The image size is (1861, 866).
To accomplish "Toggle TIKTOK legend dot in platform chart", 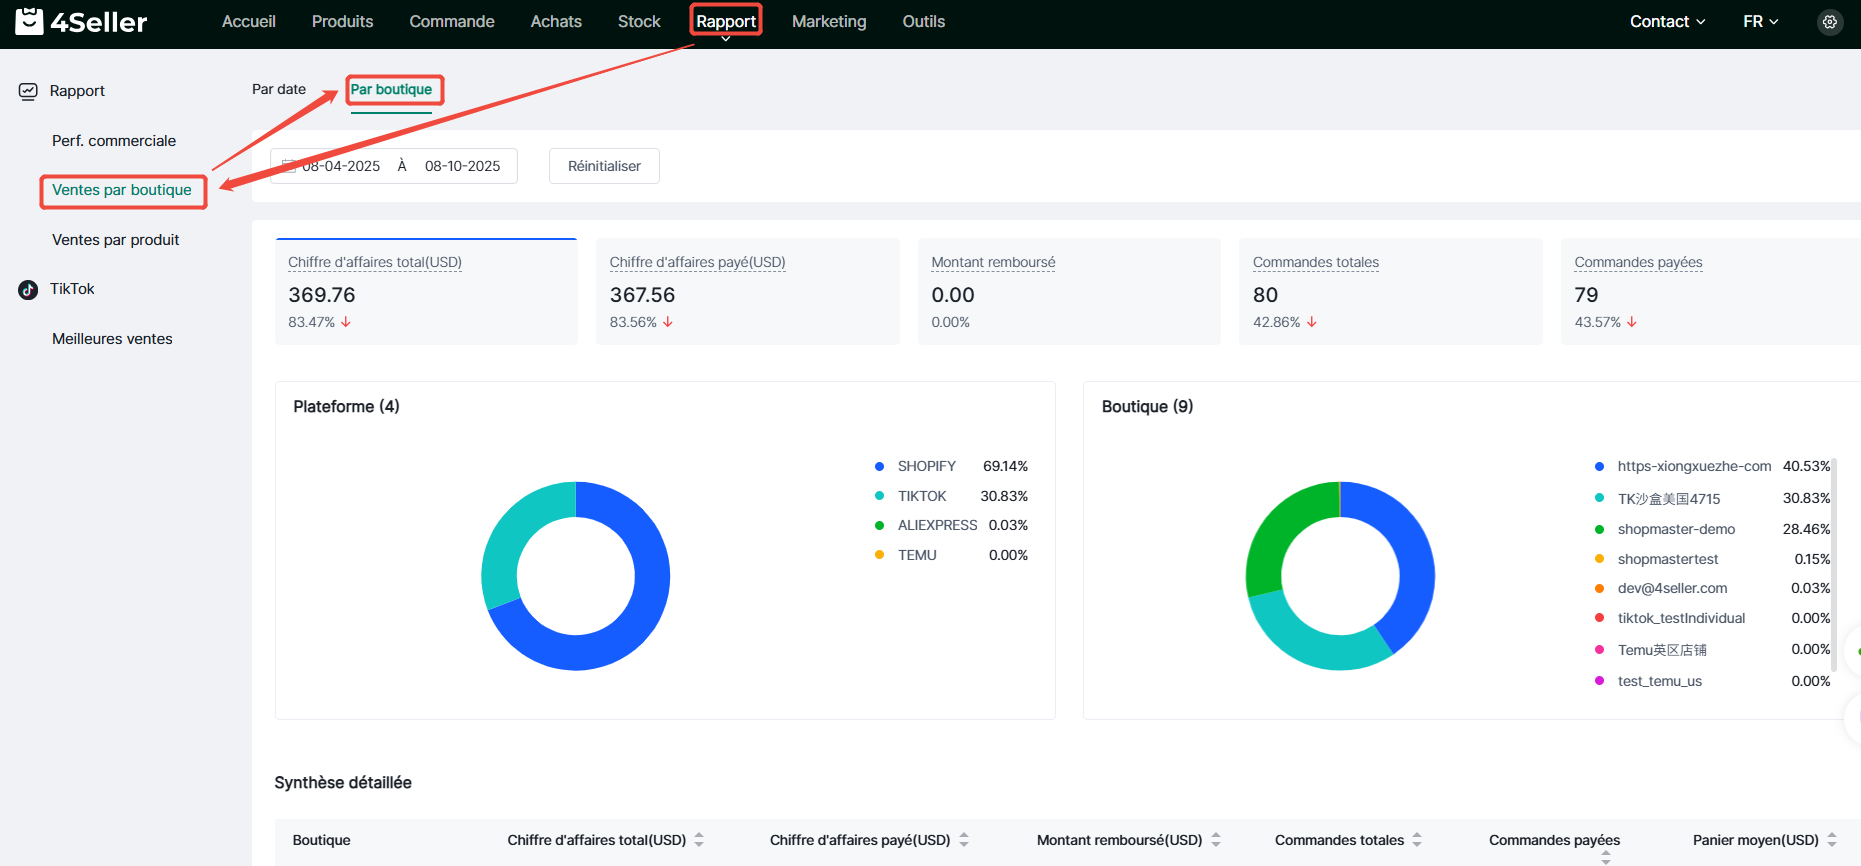I will click(879, 496).
